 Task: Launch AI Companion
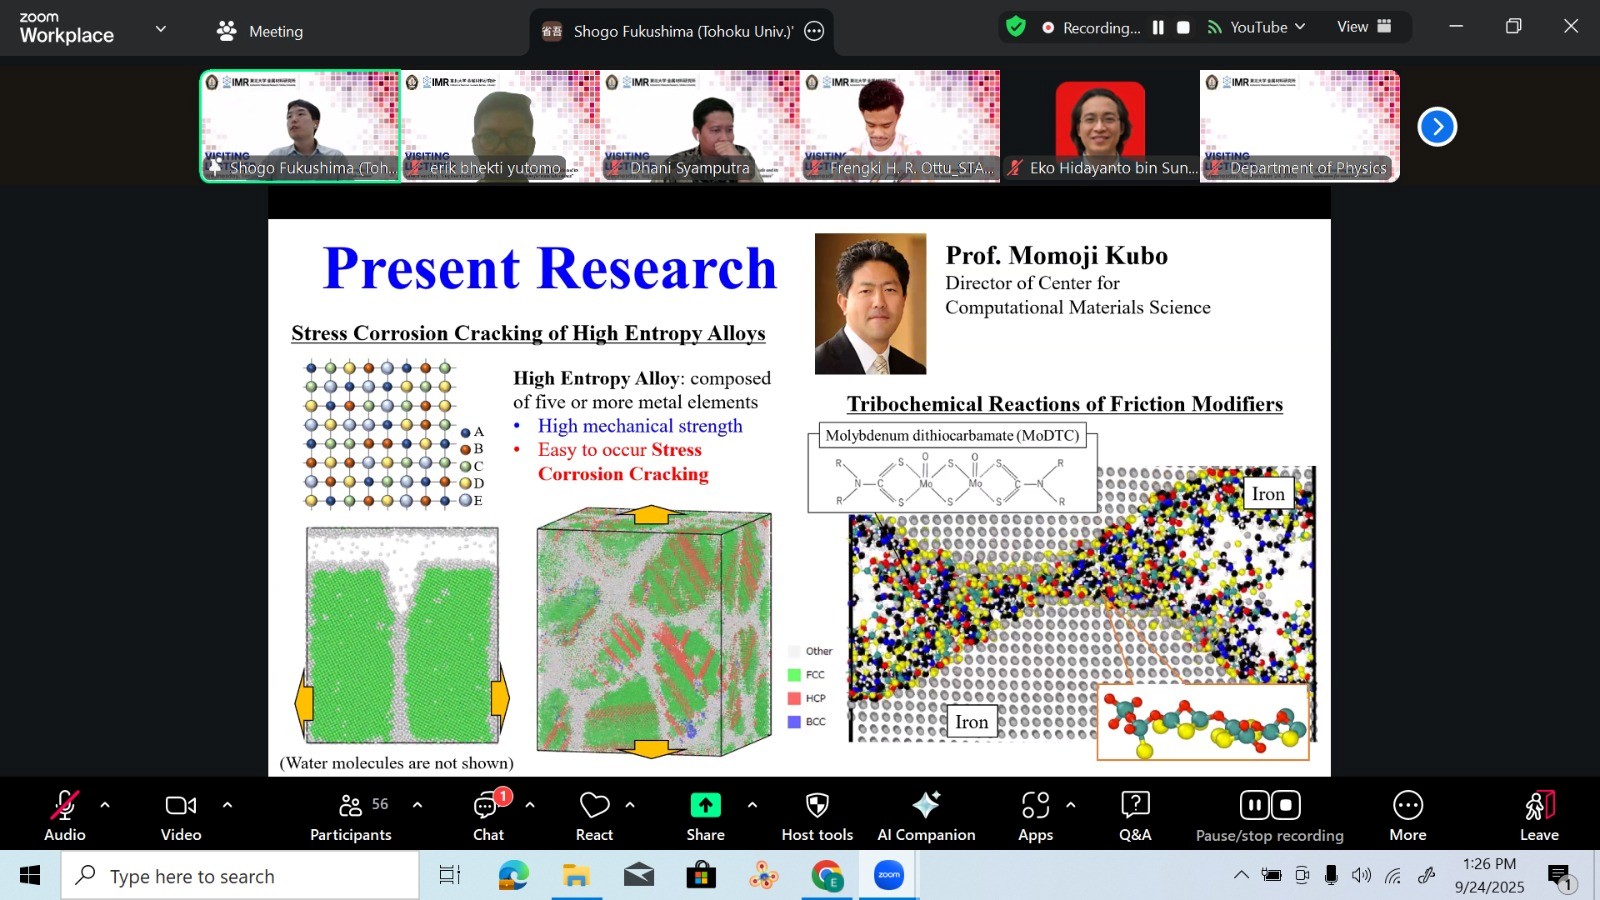click(926, 816)
